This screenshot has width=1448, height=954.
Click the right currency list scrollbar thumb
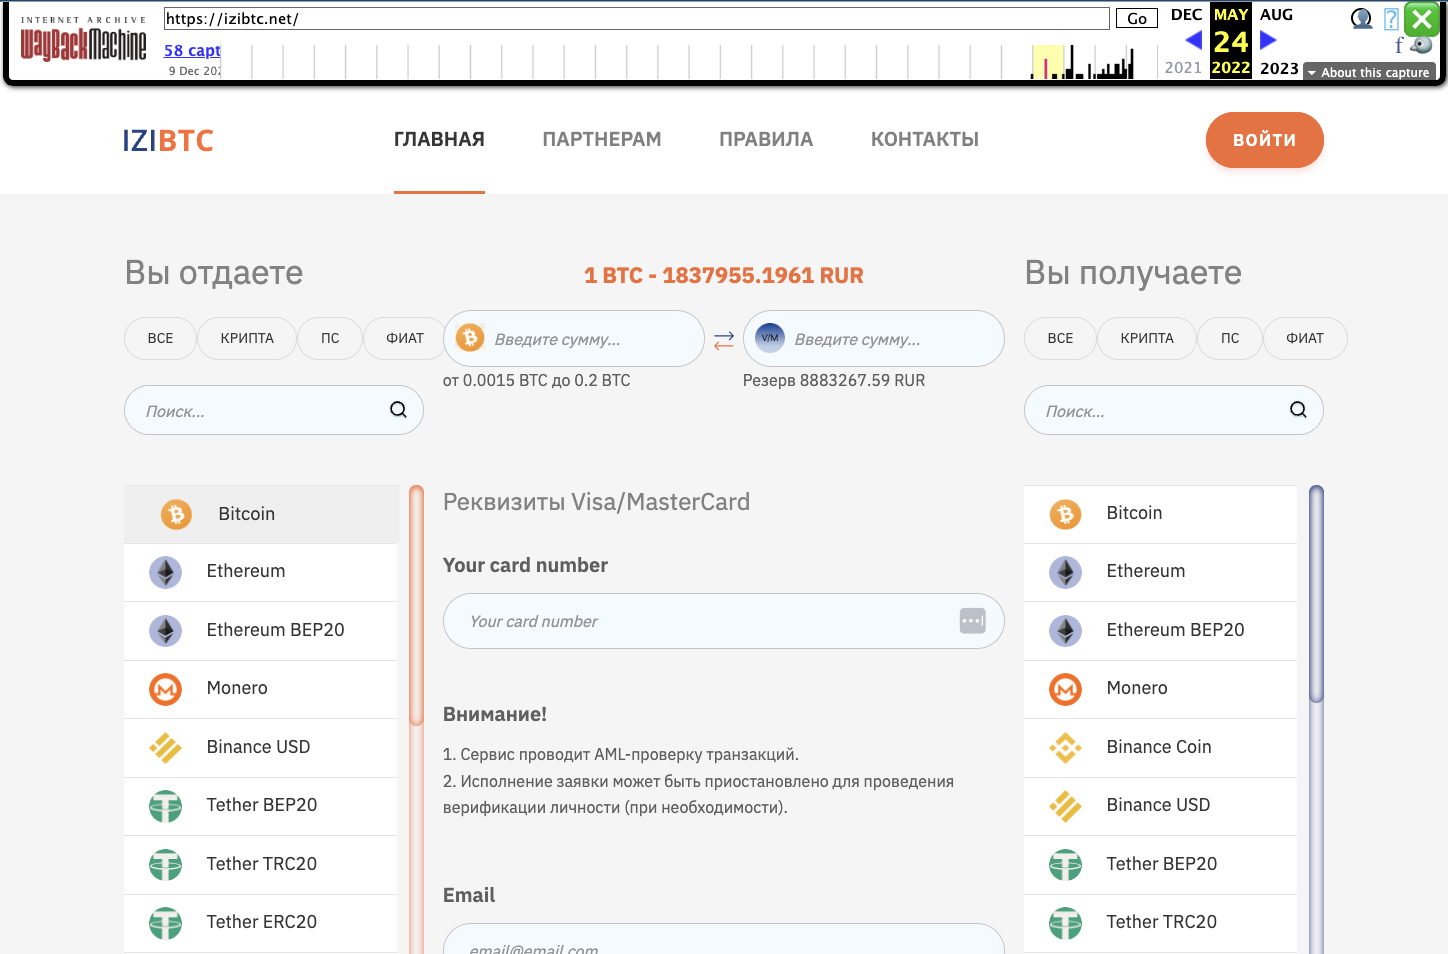pyautogui.click(x=1316, y=594)
